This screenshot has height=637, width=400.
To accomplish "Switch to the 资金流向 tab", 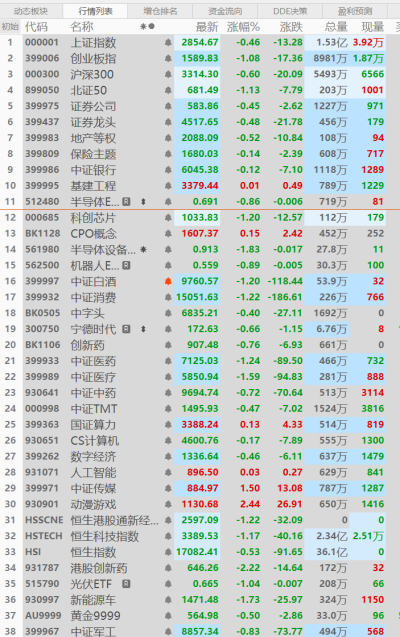I will [225, 11].
